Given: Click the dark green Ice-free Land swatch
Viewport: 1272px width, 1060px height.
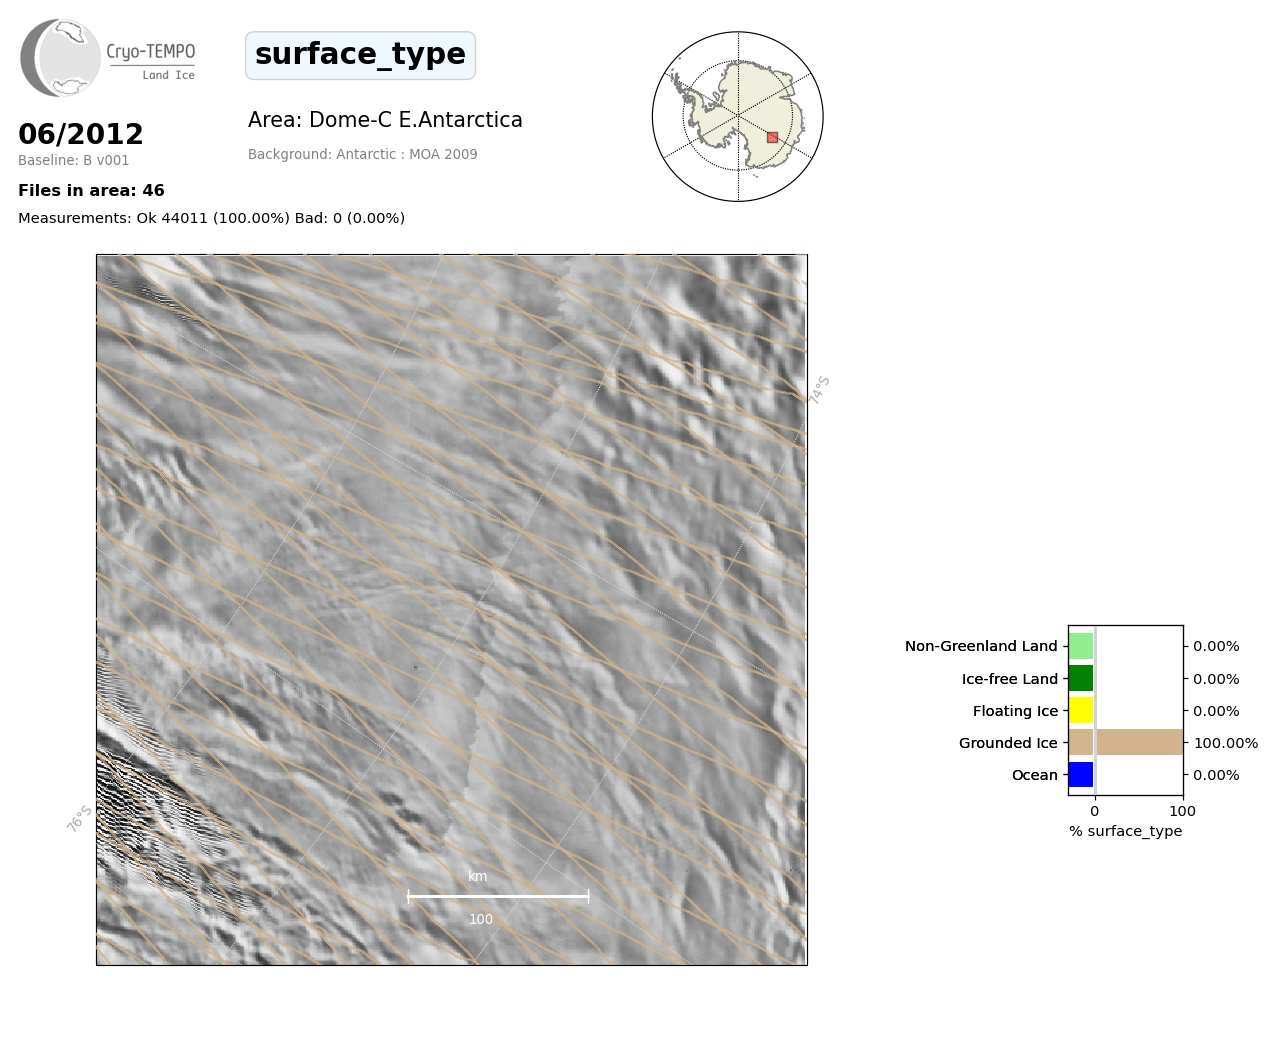Looking at the screenshot, I should point(1081,678).
